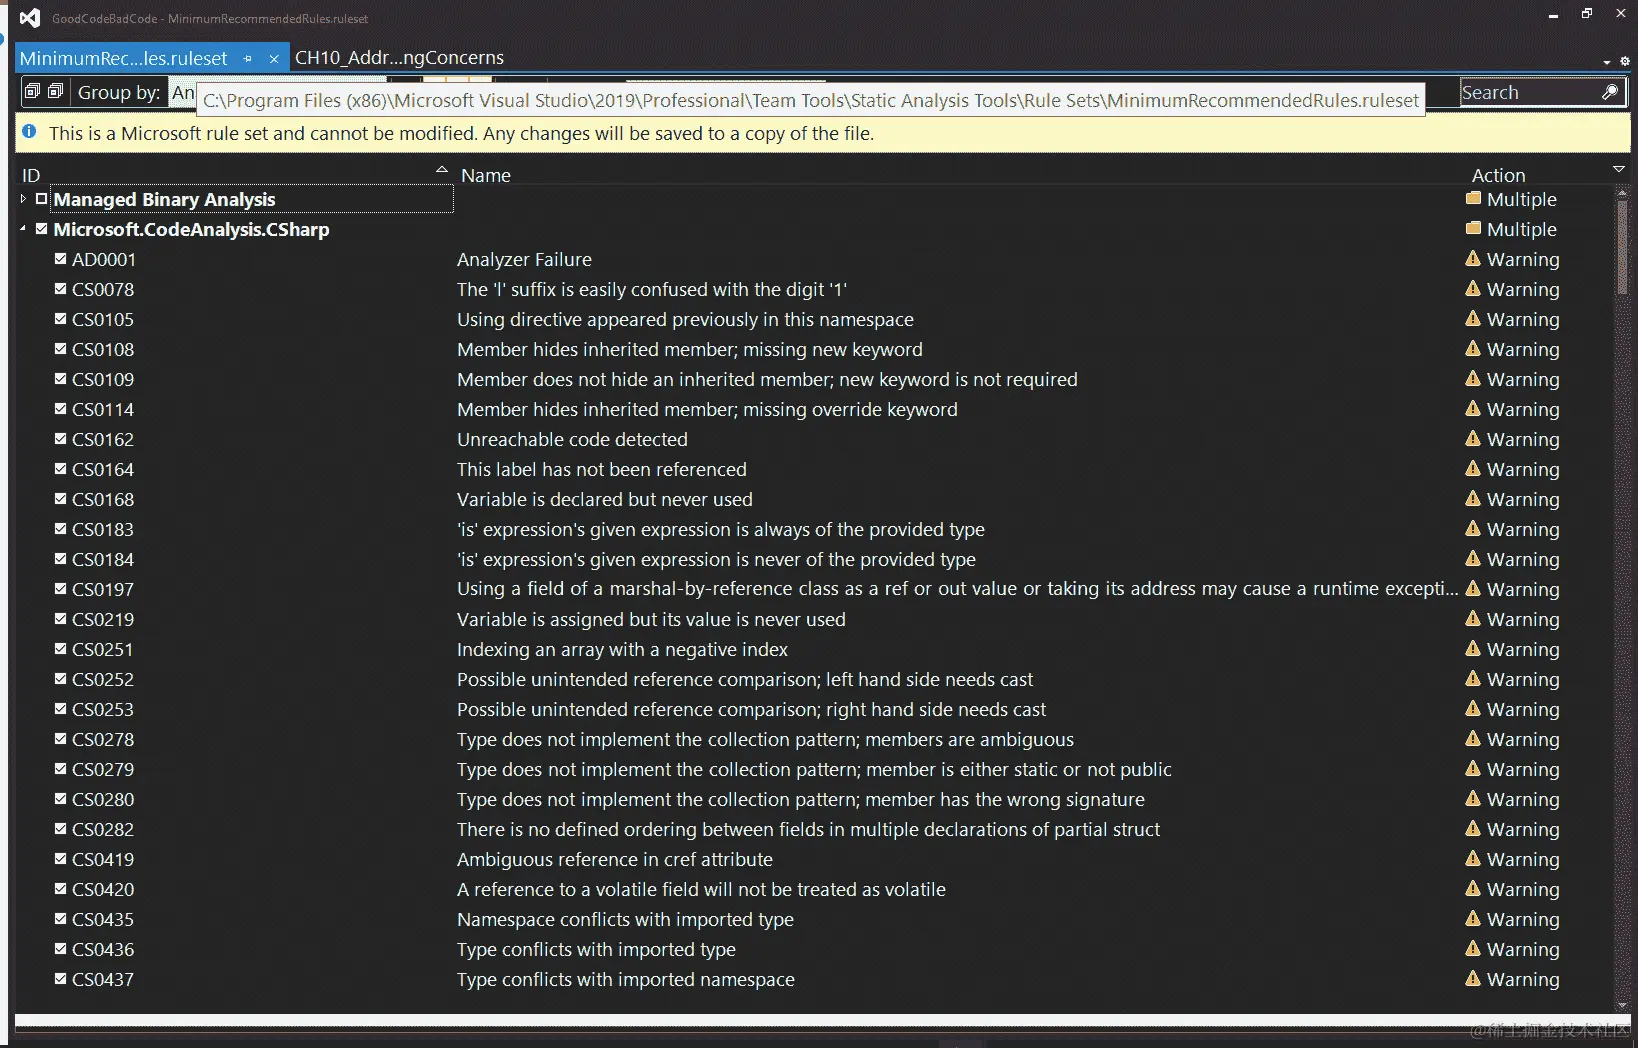This screenshot has height=1048, width=1638.
Task: Toggle the Microsoft.CodeAnalysis.CSharp group checkbox
Action: tap(41, 229)
